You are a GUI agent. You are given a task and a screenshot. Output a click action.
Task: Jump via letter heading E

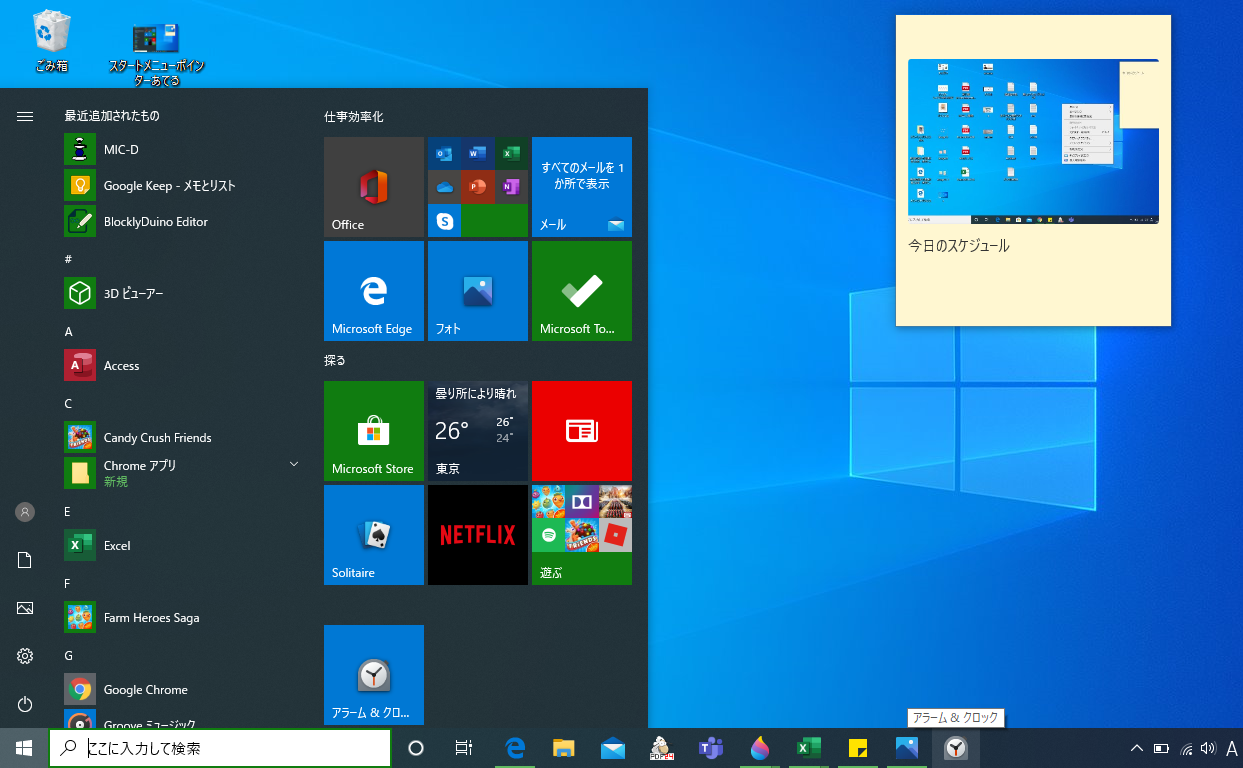point(68,511)
